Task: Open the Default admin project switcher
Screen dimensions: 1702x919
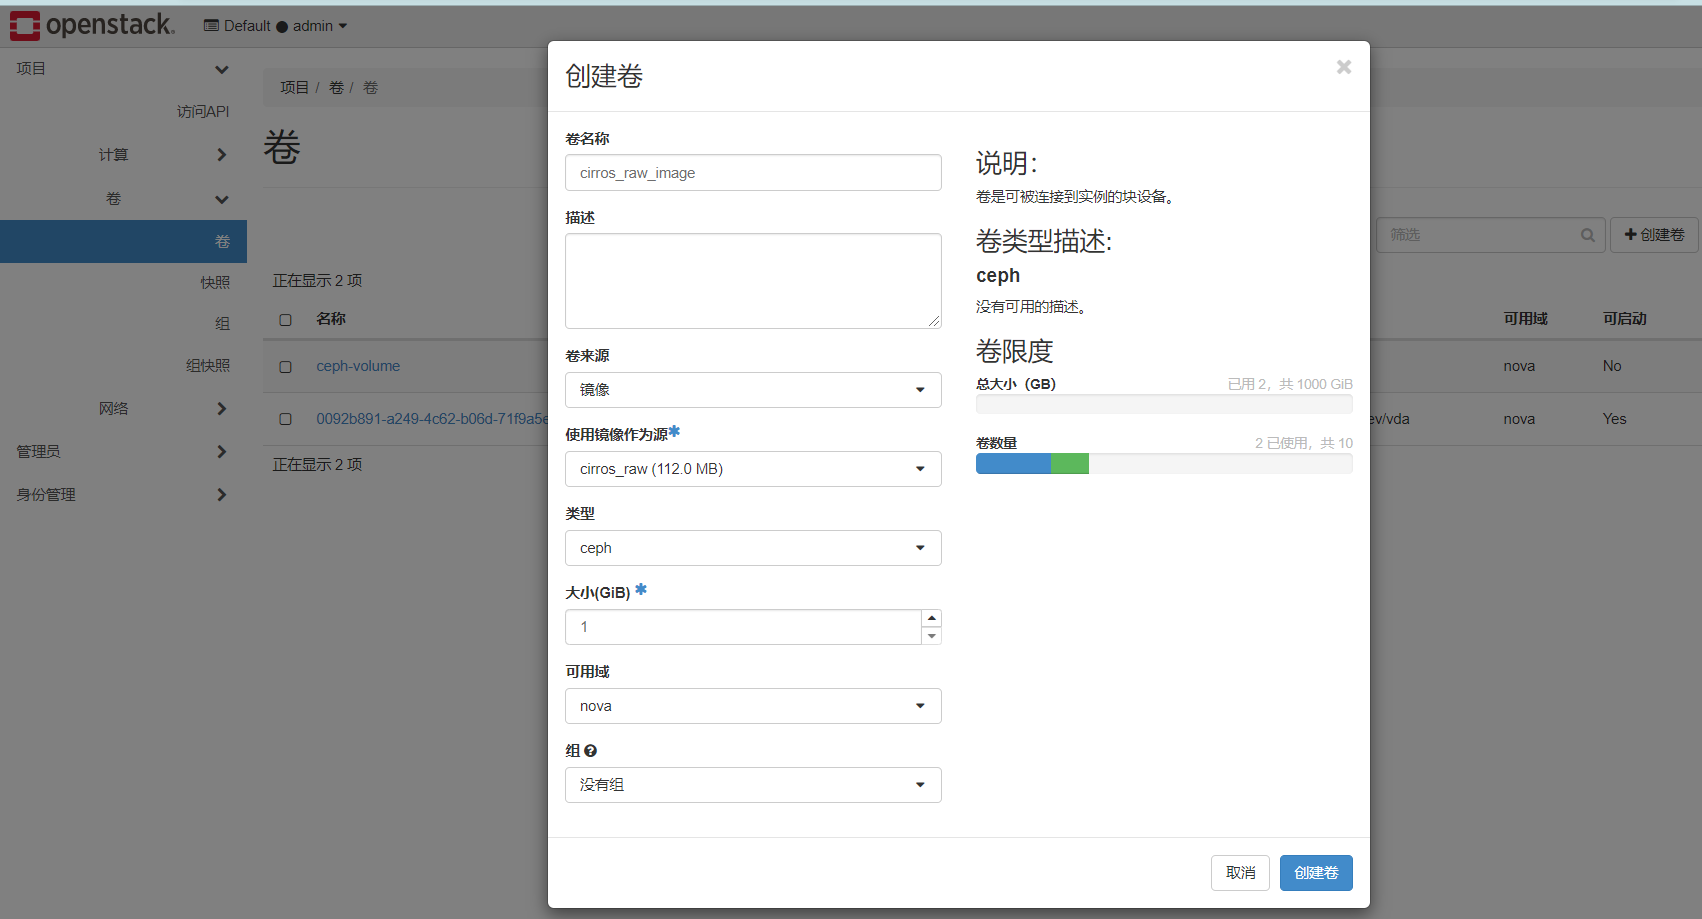Action: coord(275,26)
